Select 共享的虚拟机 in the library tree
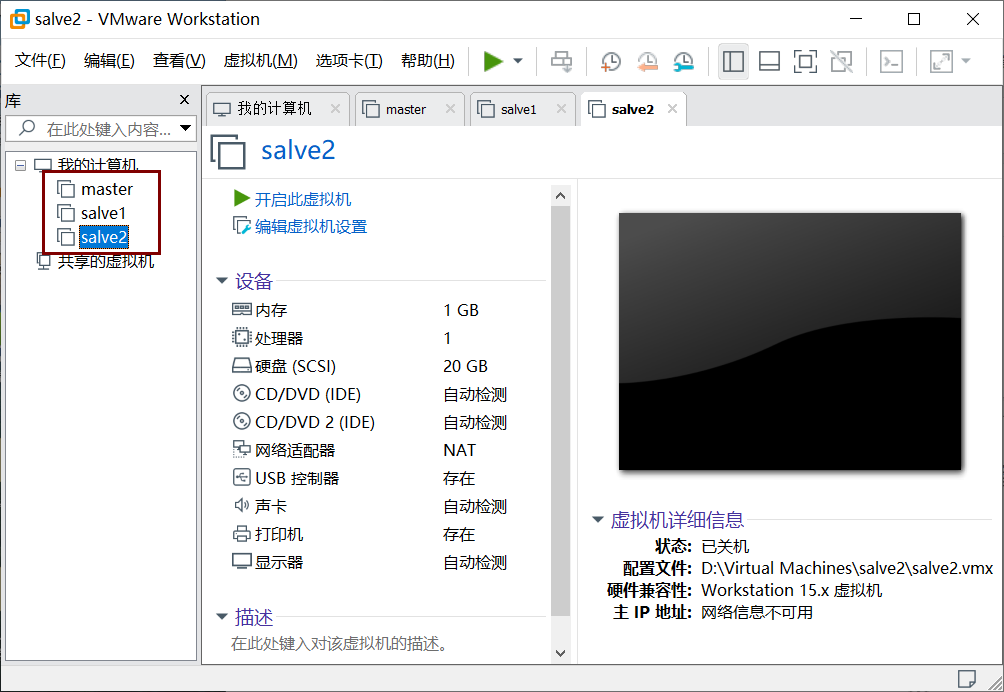Image resolution: width=1004 pixels, height=692 pixels. point(106,261)
